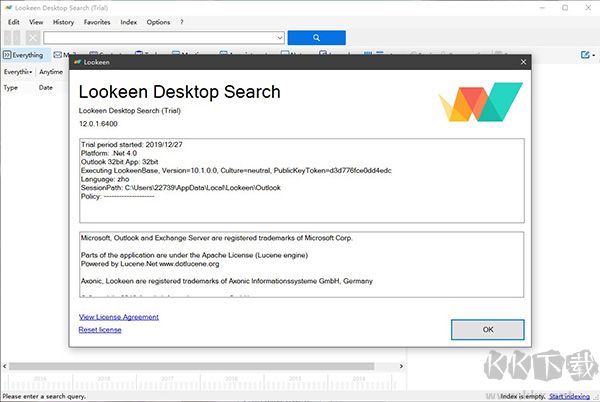Open the Anytime date filter dropdown
The width and height of the screenshot is (600, 402).
[51, 72]
